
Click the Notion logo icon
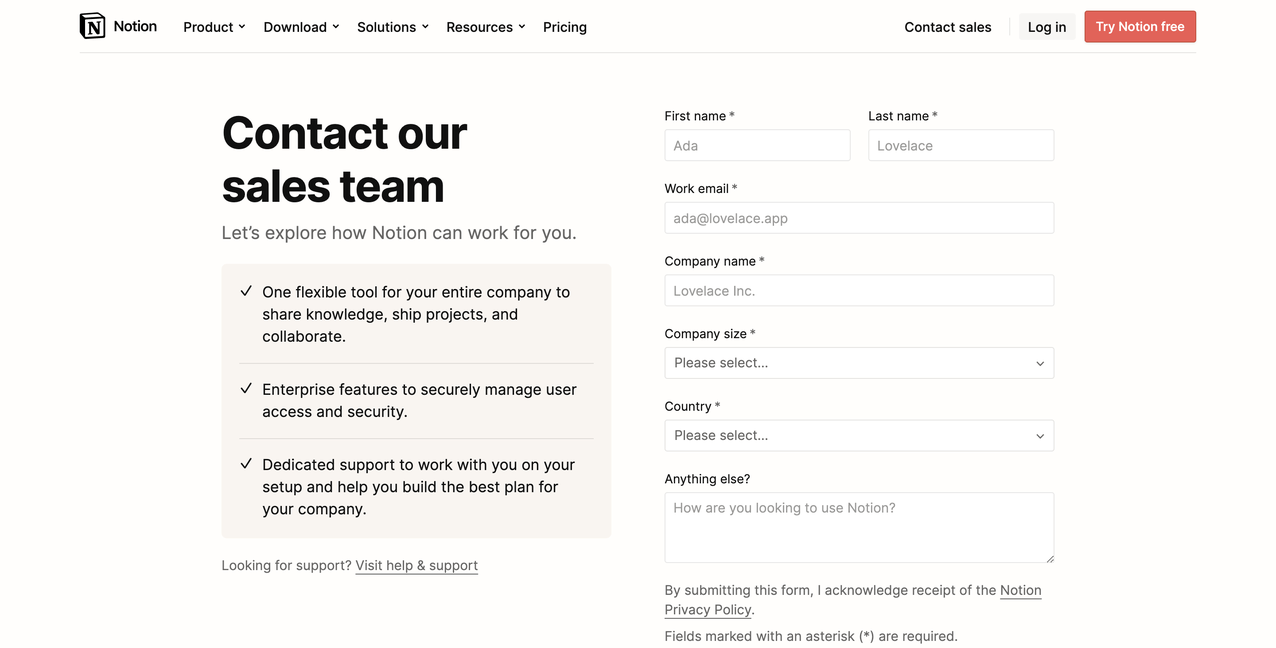click(x=91, y=24)
